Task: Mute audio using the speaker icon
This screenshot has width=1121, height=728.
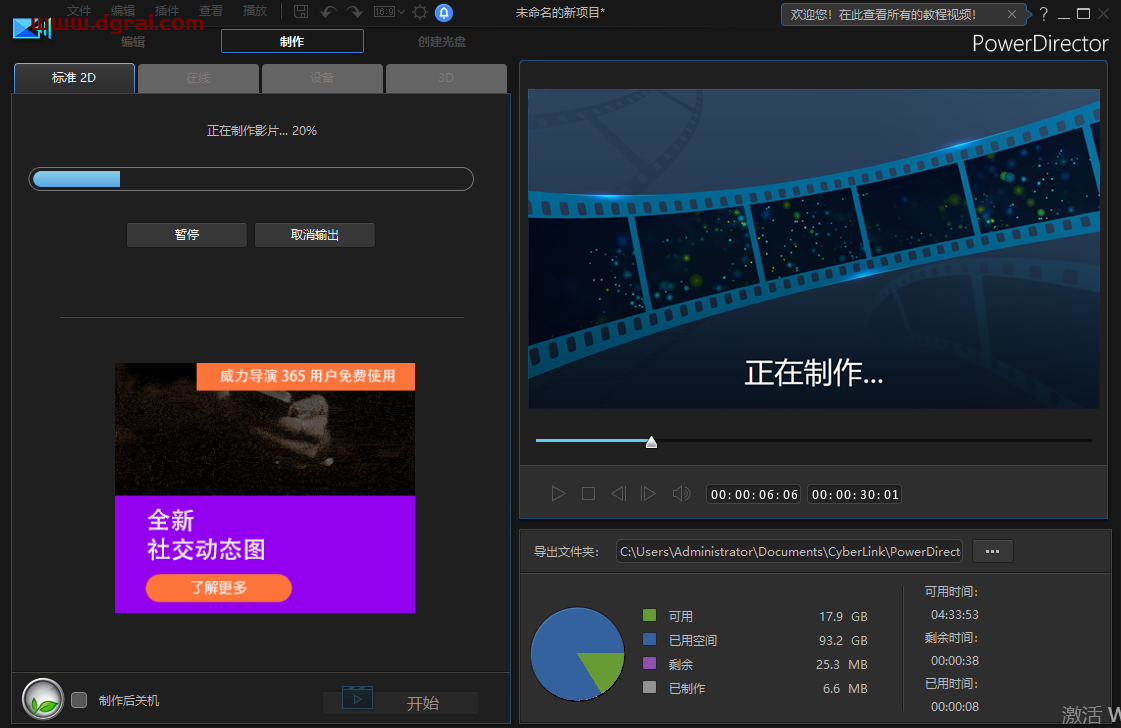Action: [x=681, y=493]
